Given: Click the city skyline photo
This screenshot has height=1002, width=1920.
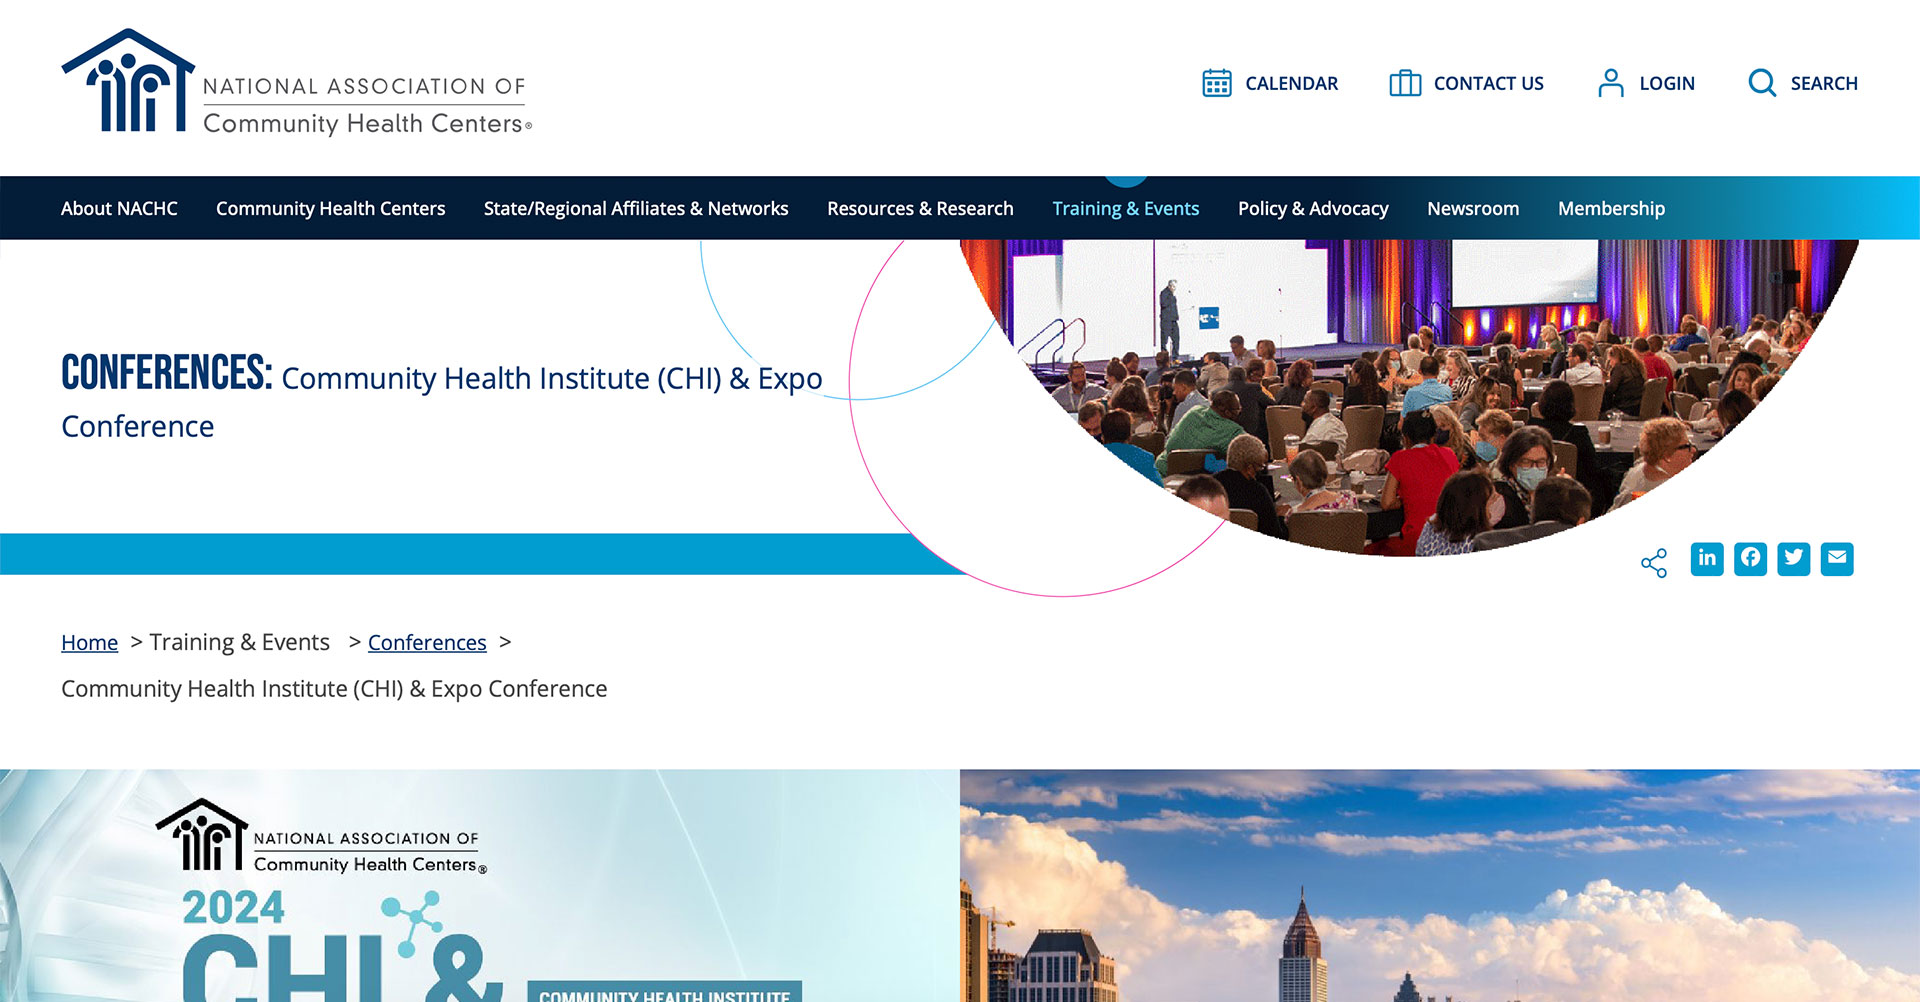Looking at the screenshot, I should pos(1440,885).
